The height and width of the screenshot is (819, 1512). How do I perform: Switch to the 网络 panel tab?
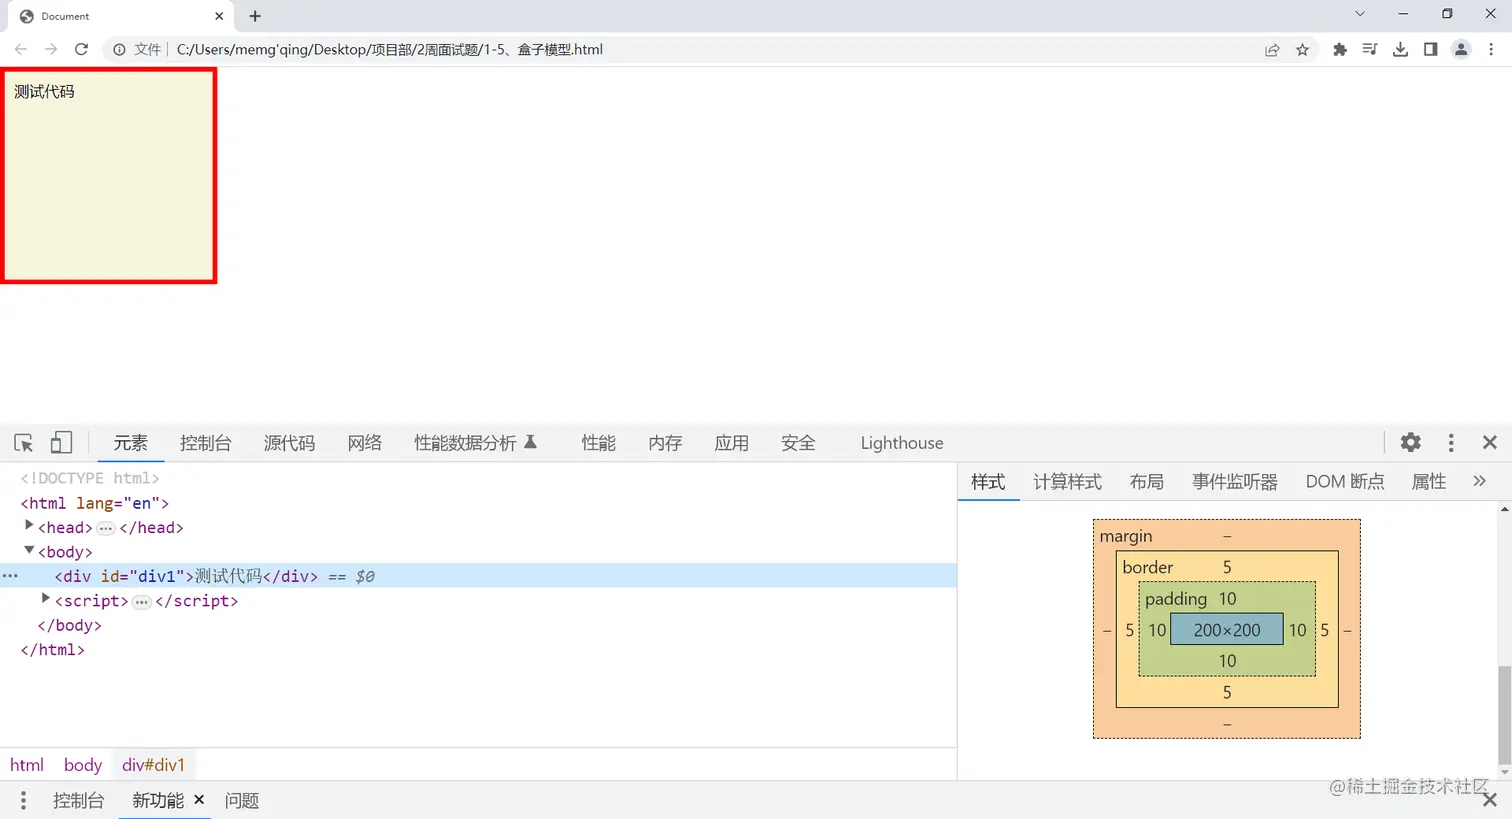coord(365,443)
